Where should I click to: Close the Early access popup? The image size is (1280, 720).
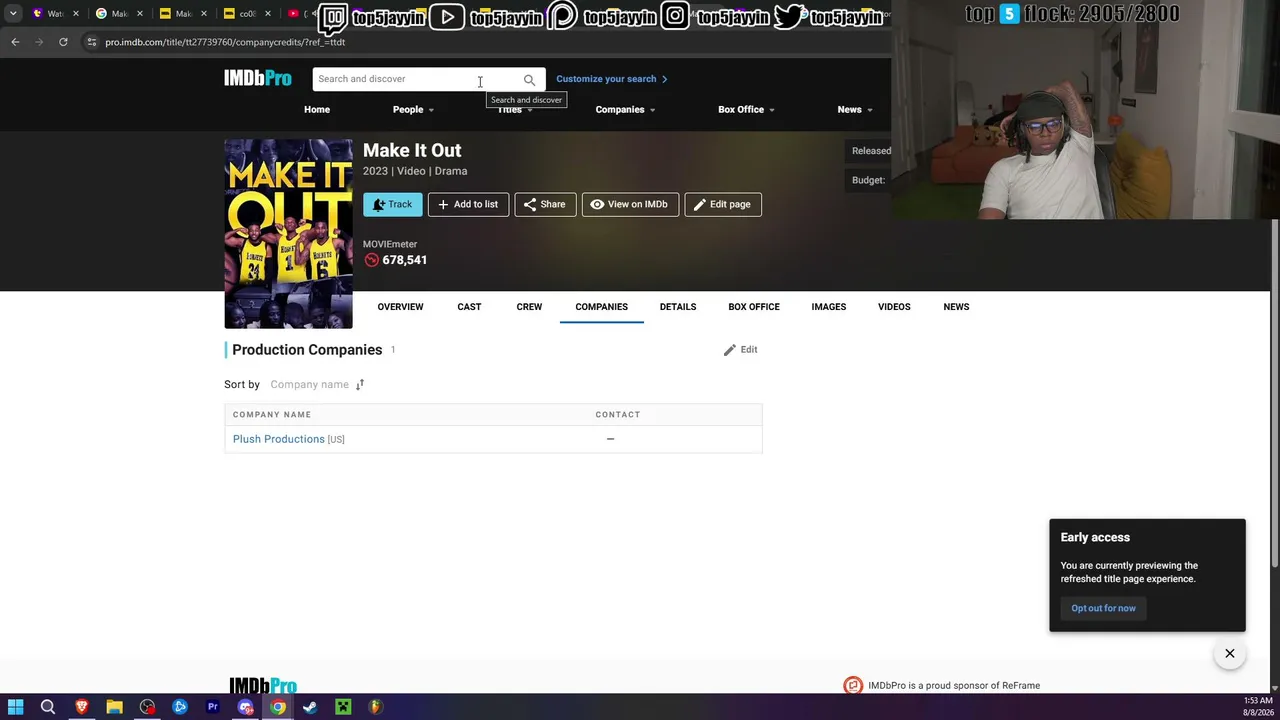click(1230, 654)
